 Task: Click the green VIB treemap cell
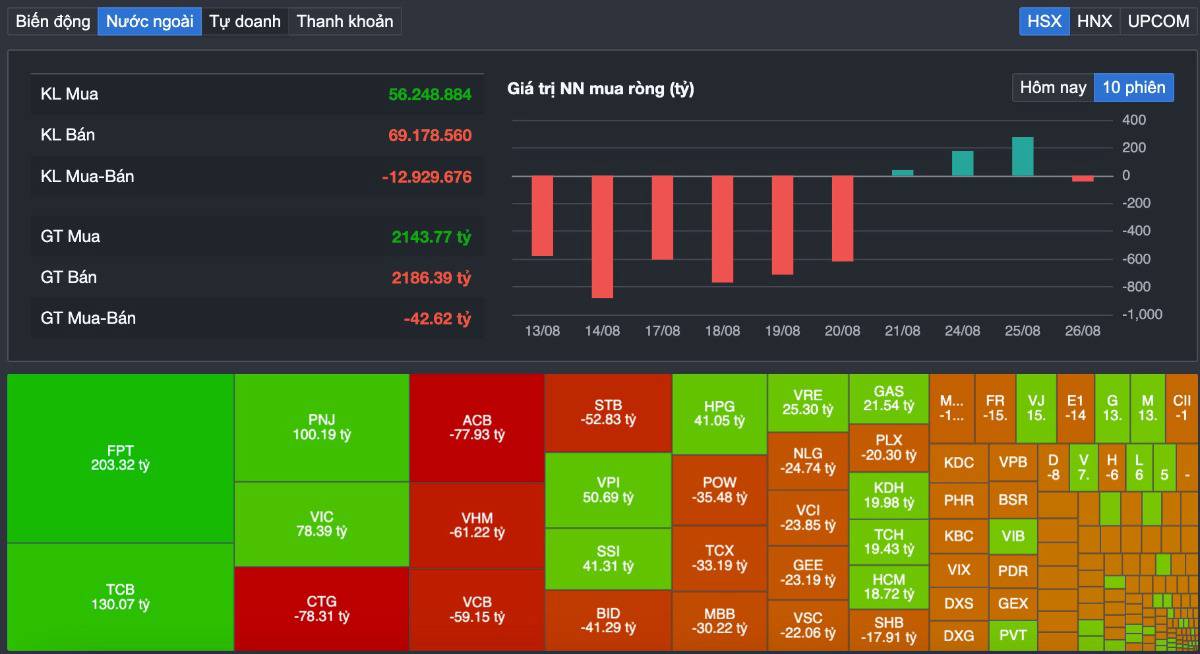pos(1013,536)
